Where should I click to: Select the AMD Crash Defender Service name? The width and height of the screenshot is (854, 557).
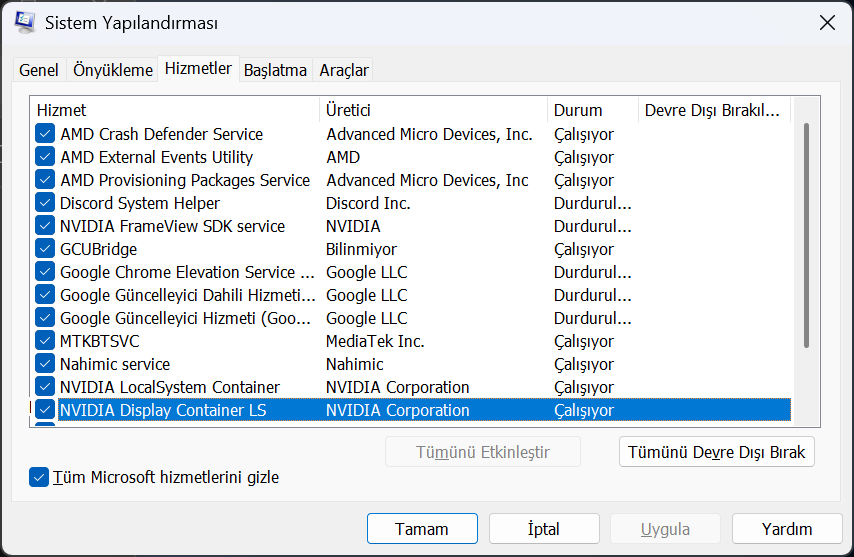click(x=162, y=134)
